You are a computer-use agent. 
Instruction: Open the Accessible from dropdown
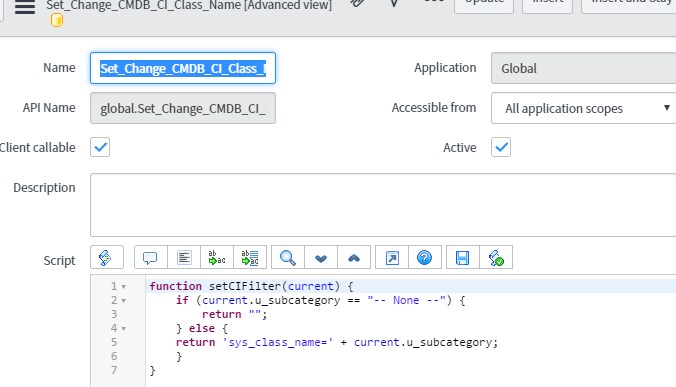coord(583,108)
